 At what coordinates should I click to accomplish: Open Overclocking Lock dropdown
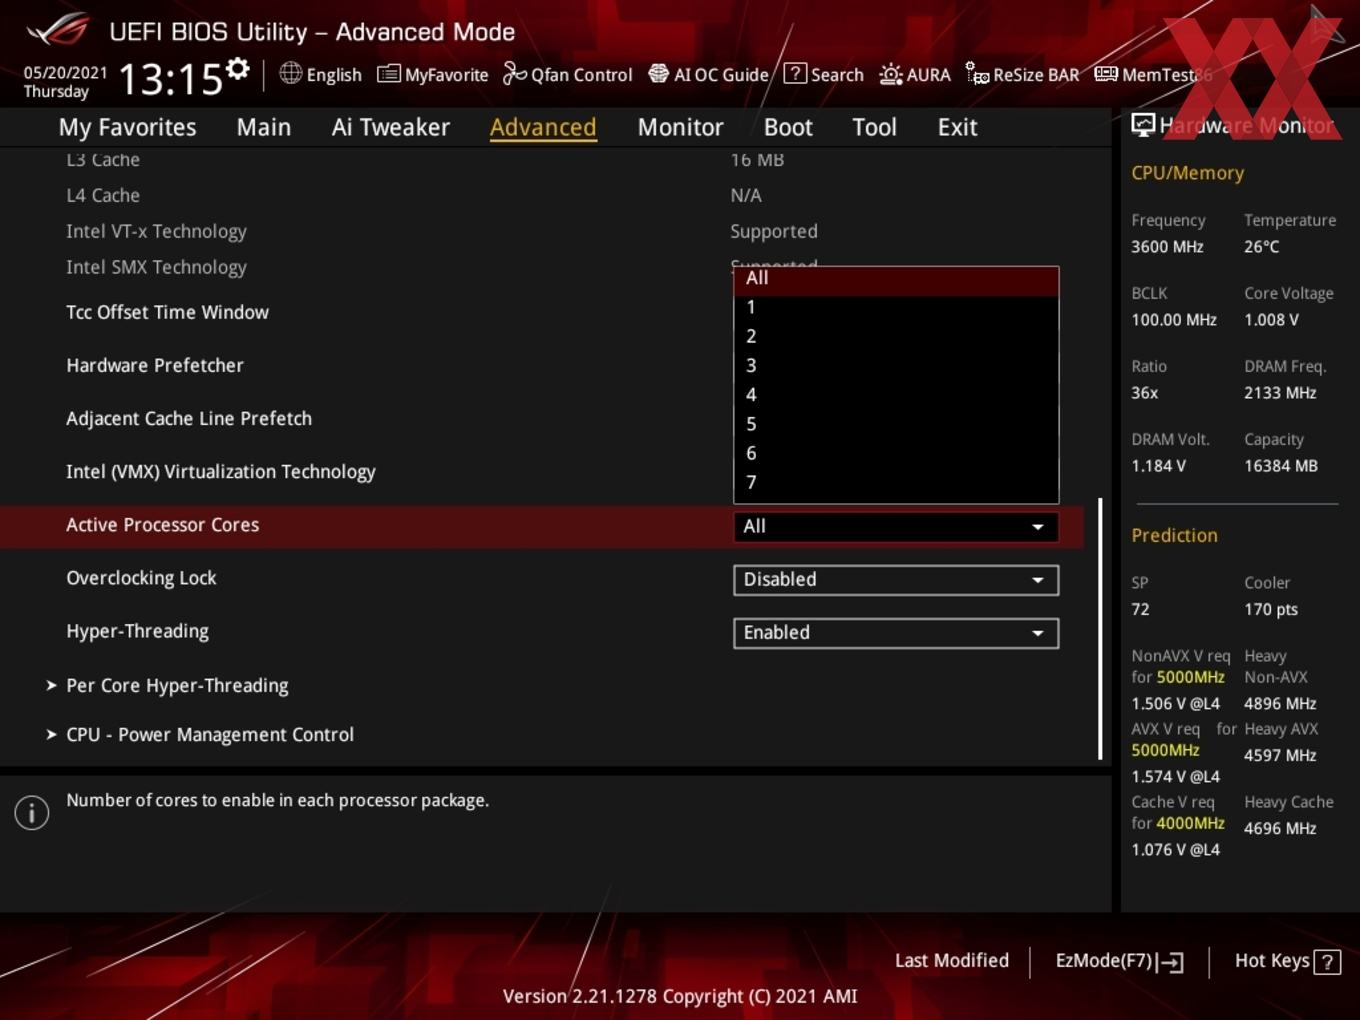tap(896, 579)
